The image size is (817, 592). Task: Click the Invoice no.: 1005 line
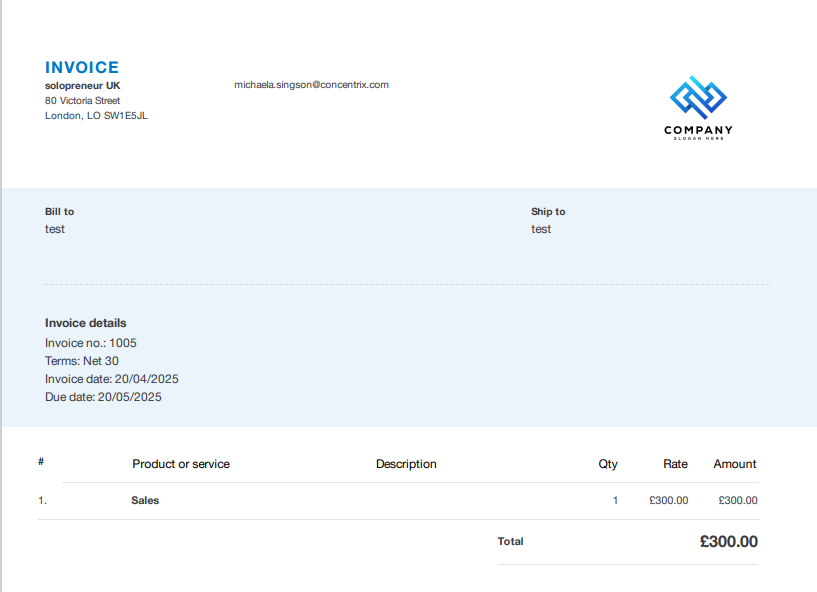(91, 343)
